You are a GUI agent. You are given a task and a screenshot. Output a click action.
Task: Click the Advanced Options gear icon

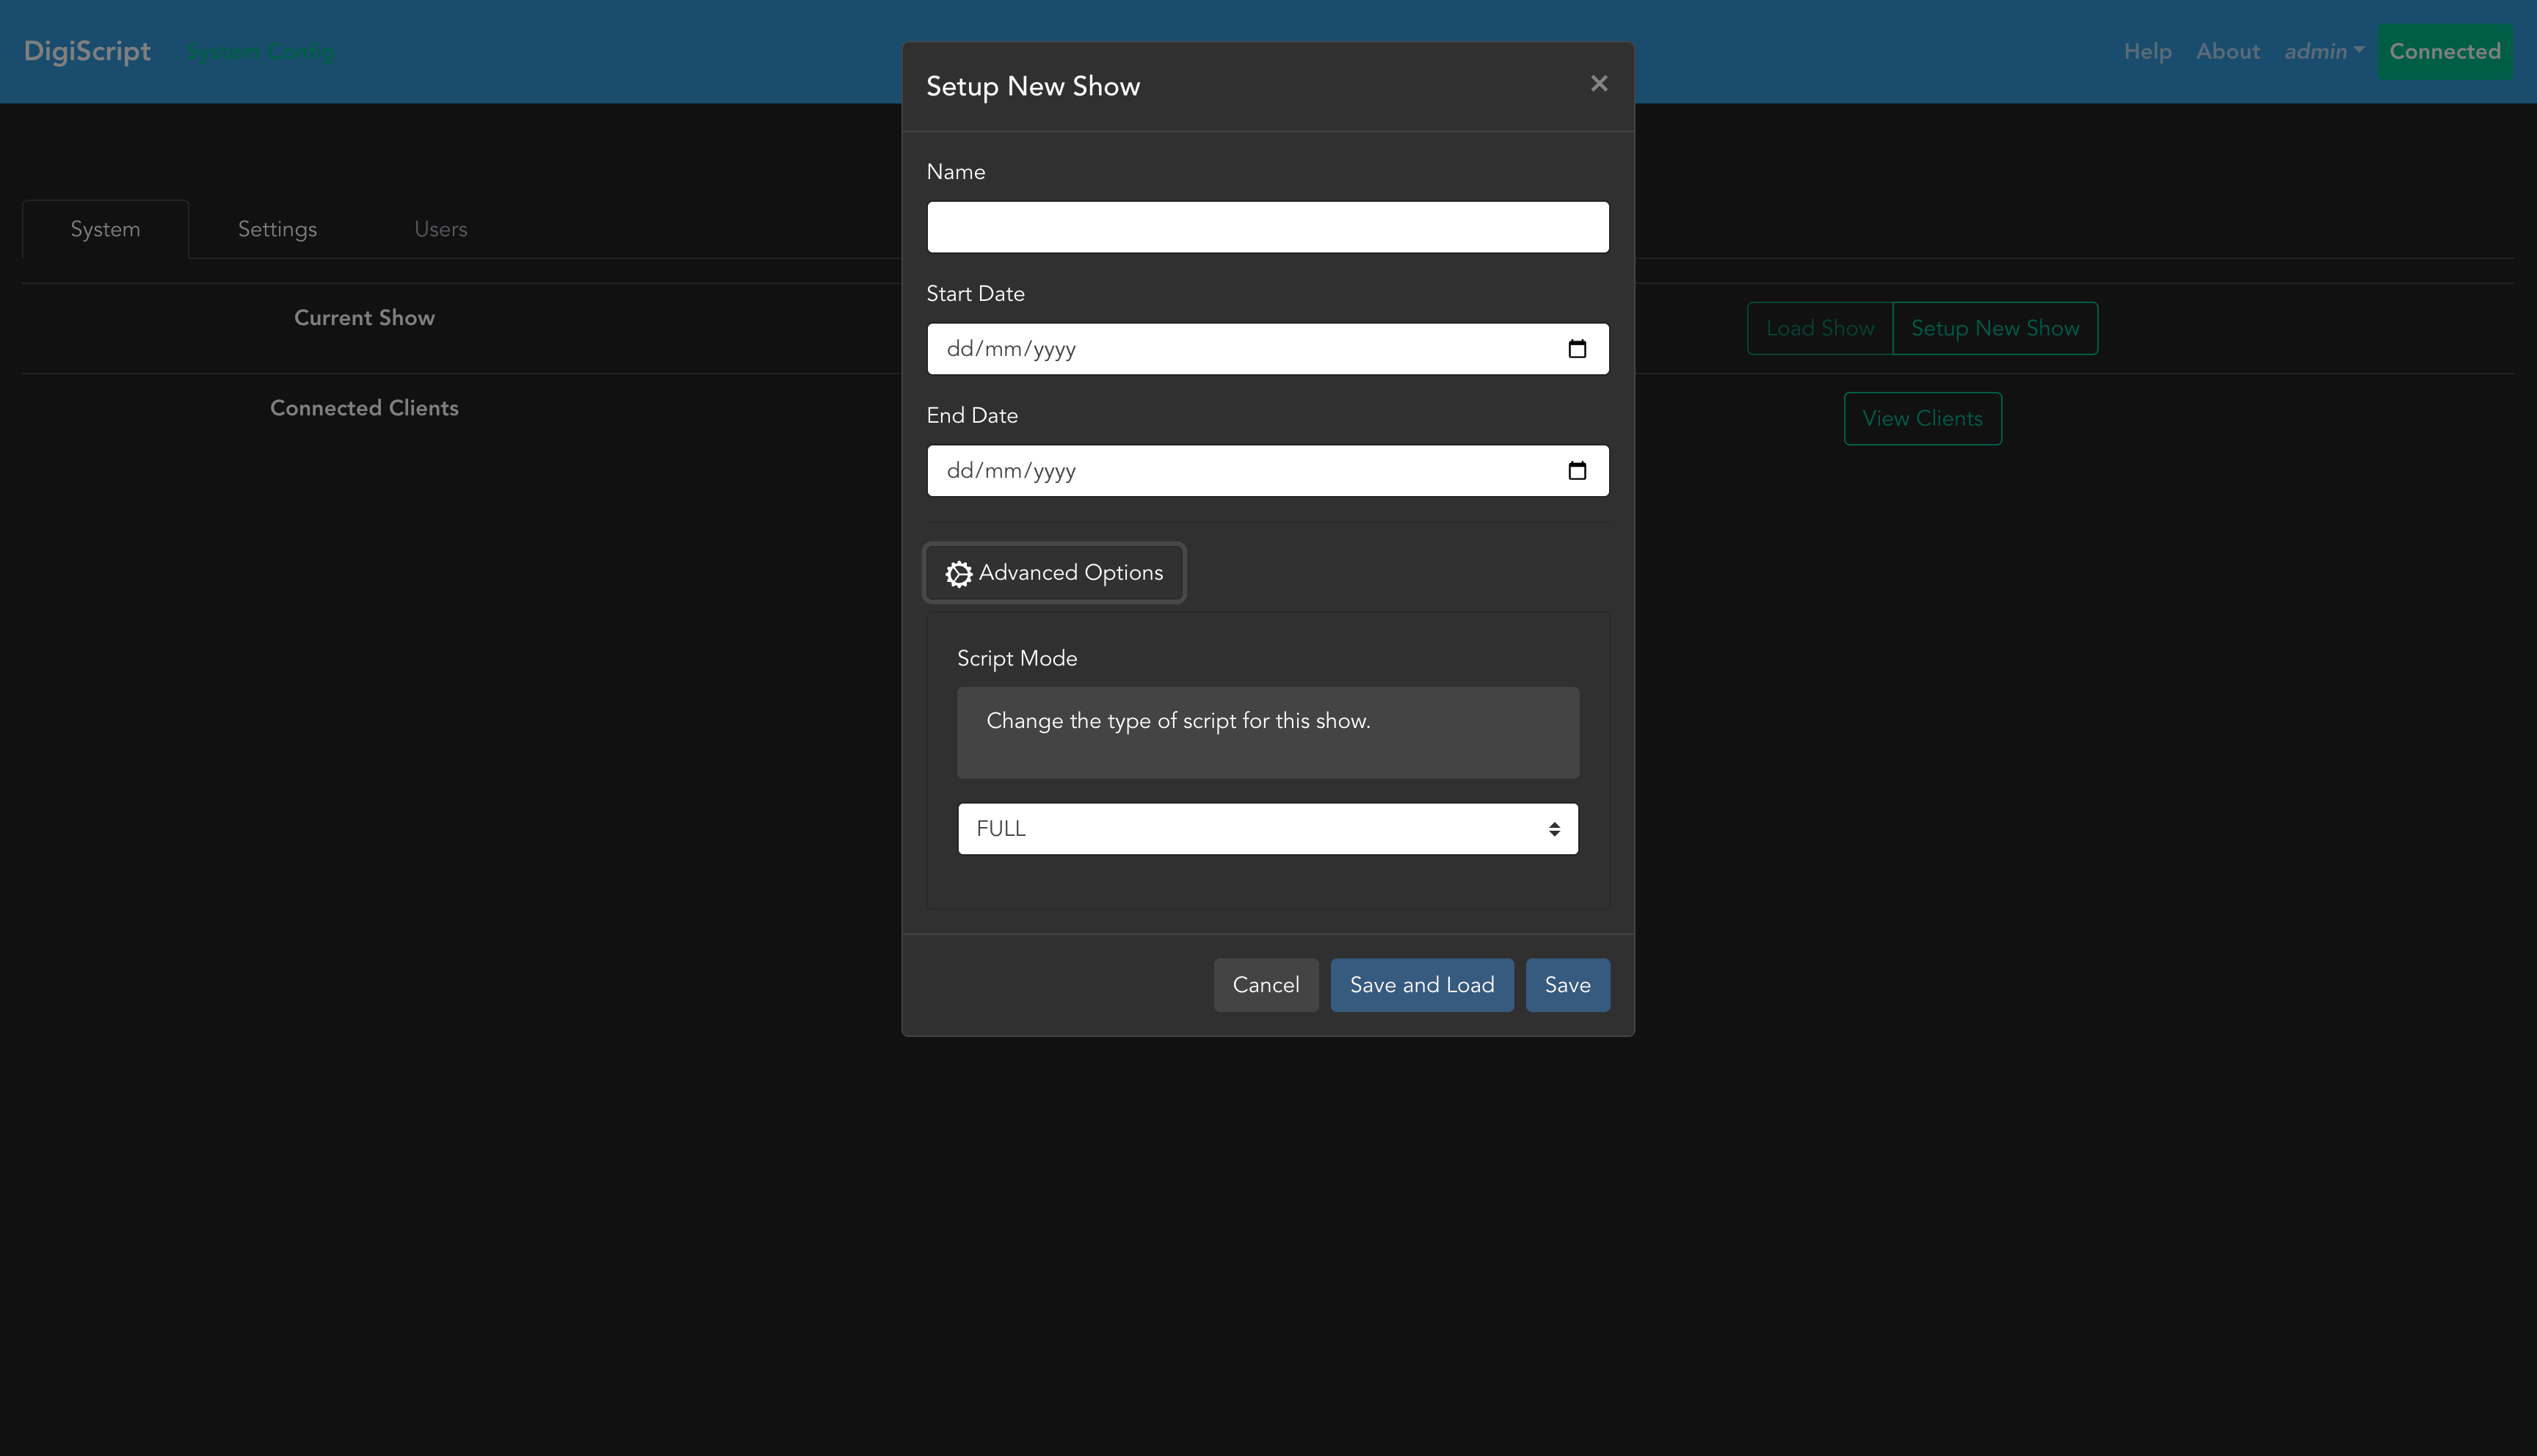tap(958, 574)
